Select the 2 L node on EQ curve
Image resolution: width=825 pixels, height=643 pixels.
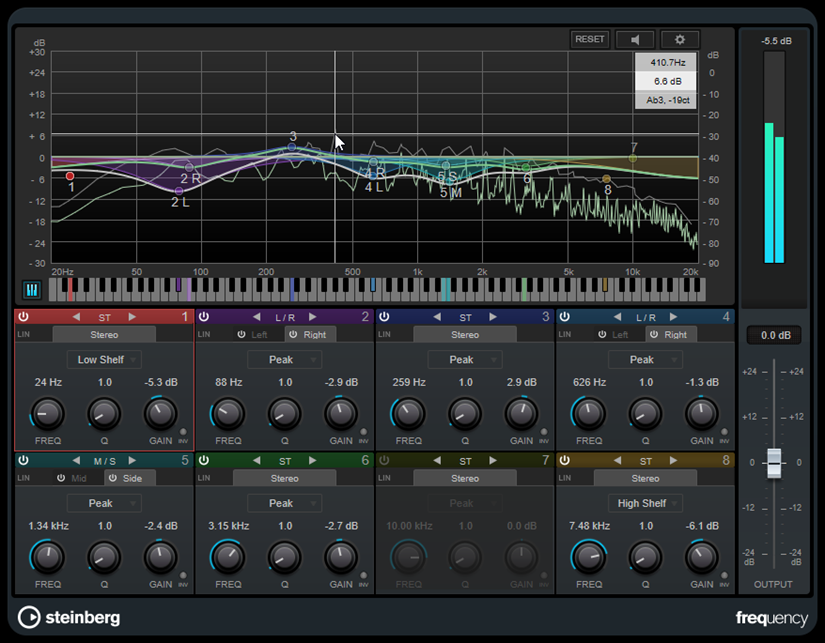click(x=179, y=191)
